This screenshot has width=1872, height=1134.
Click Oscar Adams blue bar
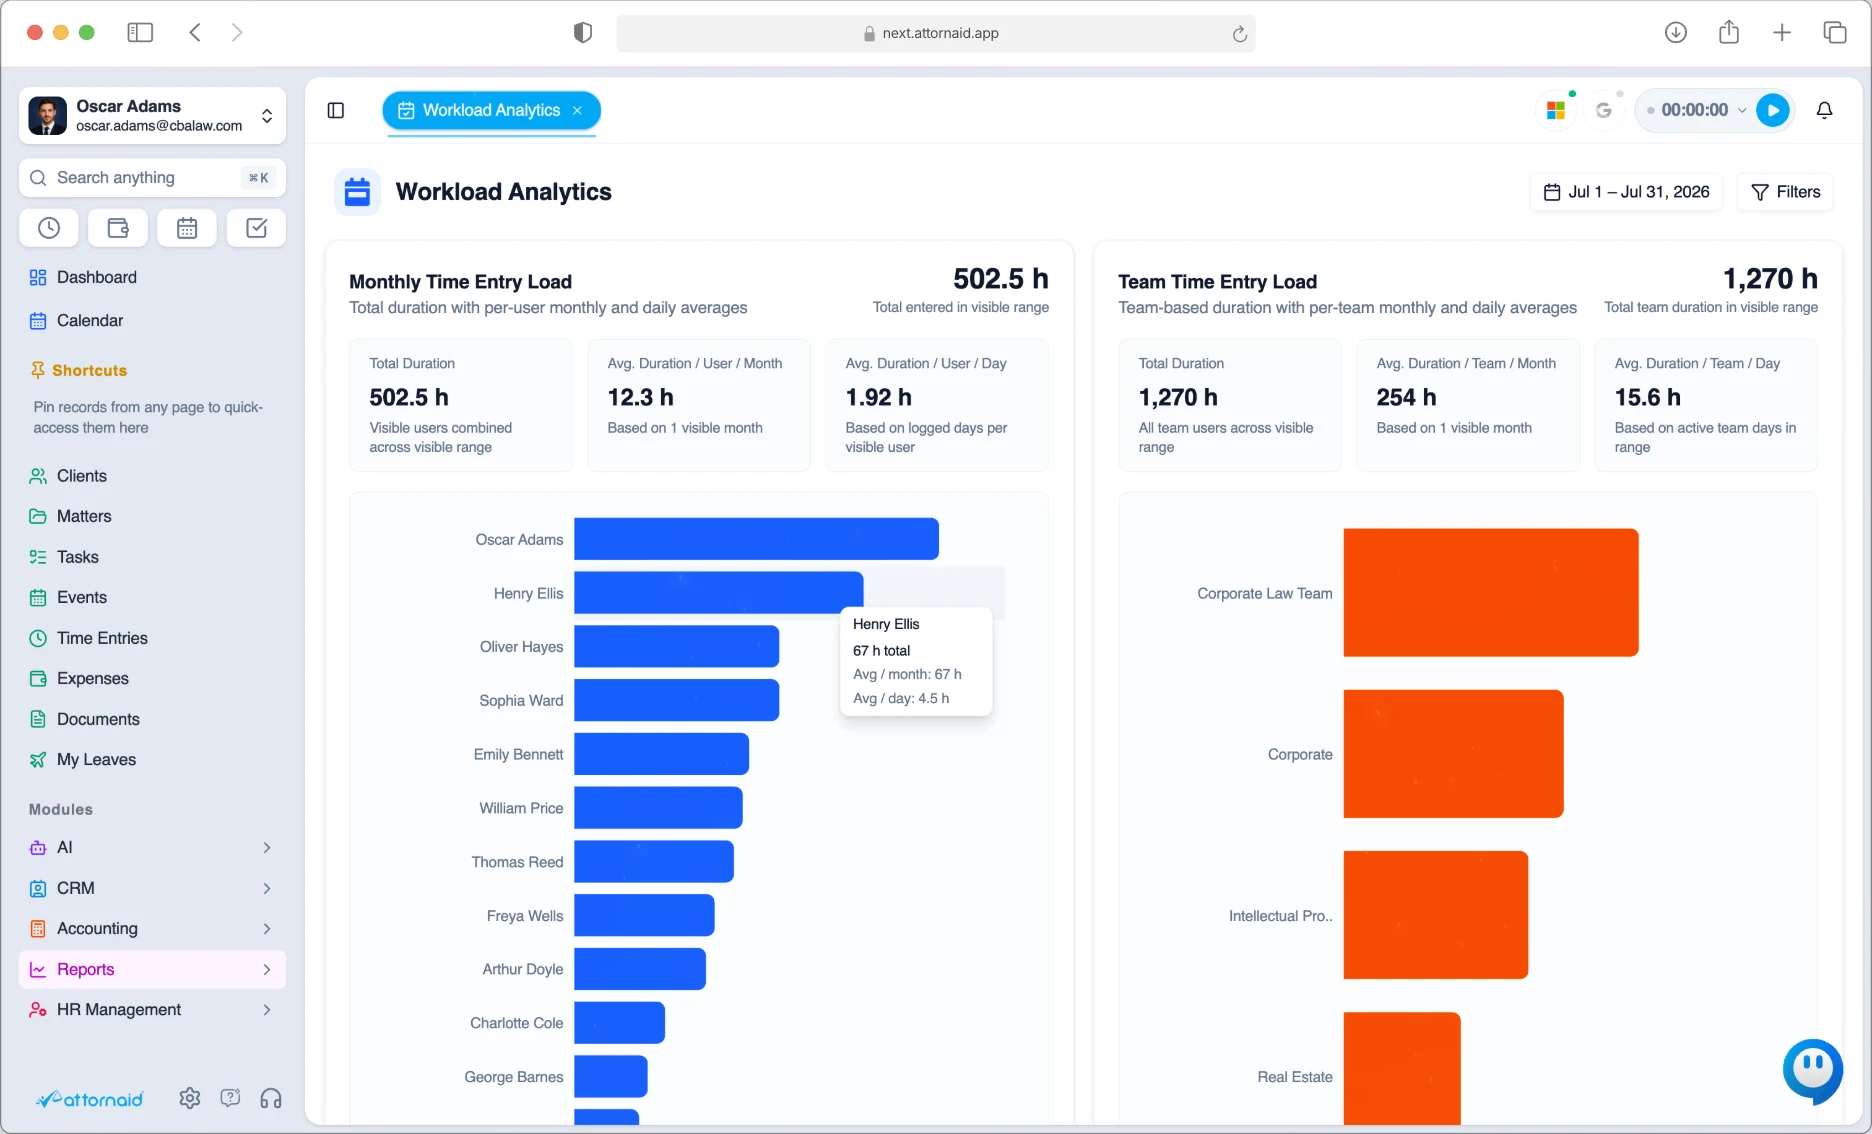tap(756, 539)
